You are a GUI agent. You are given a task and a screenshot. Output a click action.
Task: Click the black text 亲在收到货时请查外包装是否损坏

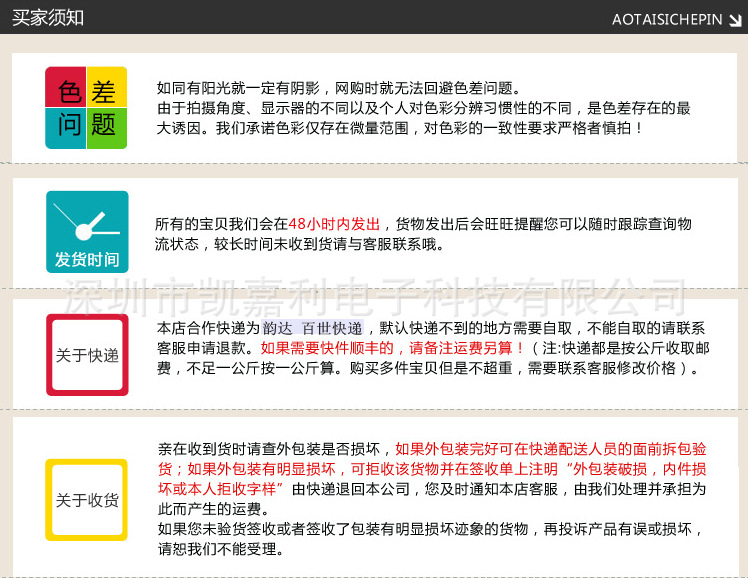(x=269, y=449)
